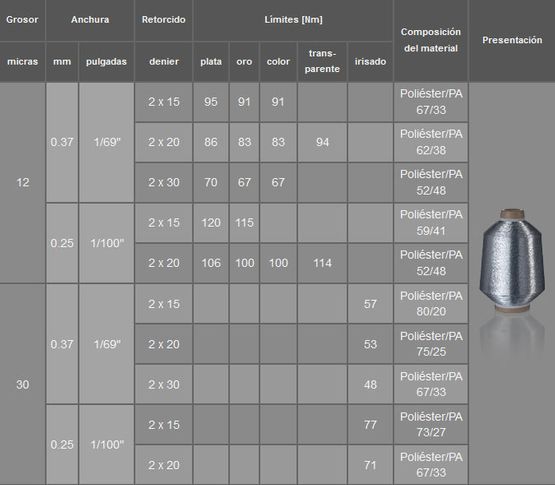The image size is (555, 485).
Task: Click the silver thread spool image
Action: tap(512, 260)
